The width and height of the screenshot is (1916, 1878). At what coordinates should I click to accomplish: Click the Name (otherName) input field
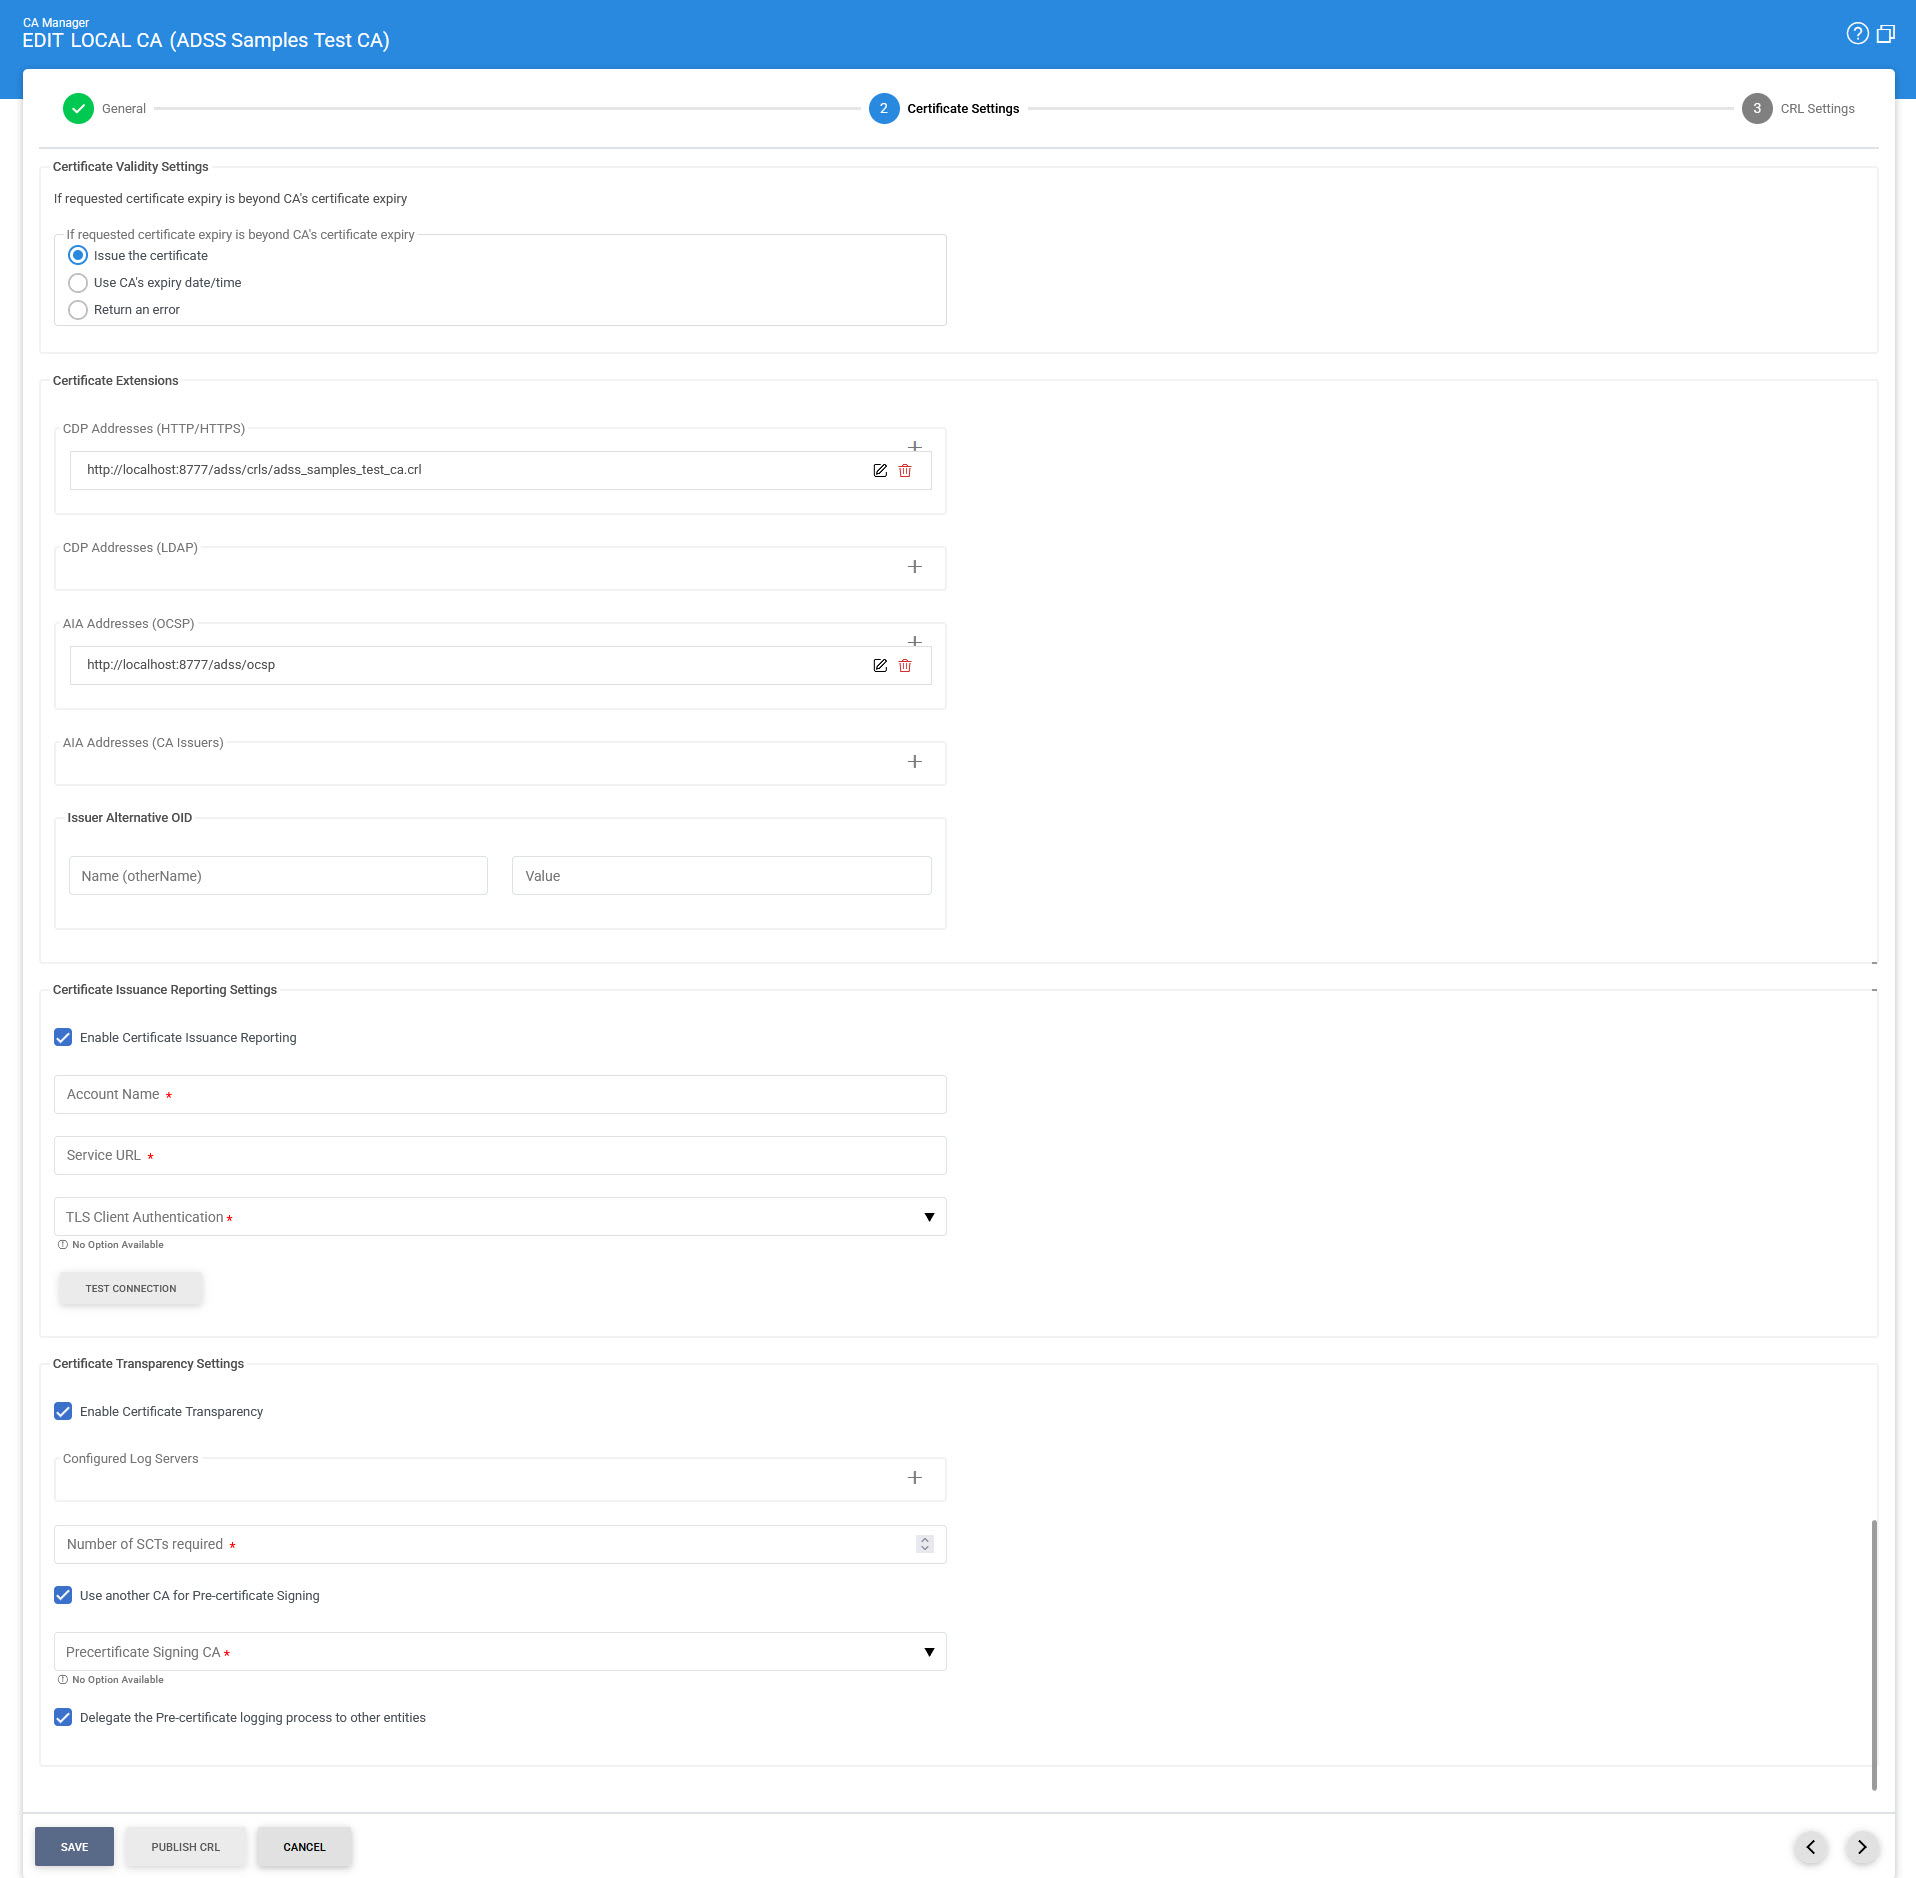278,876
